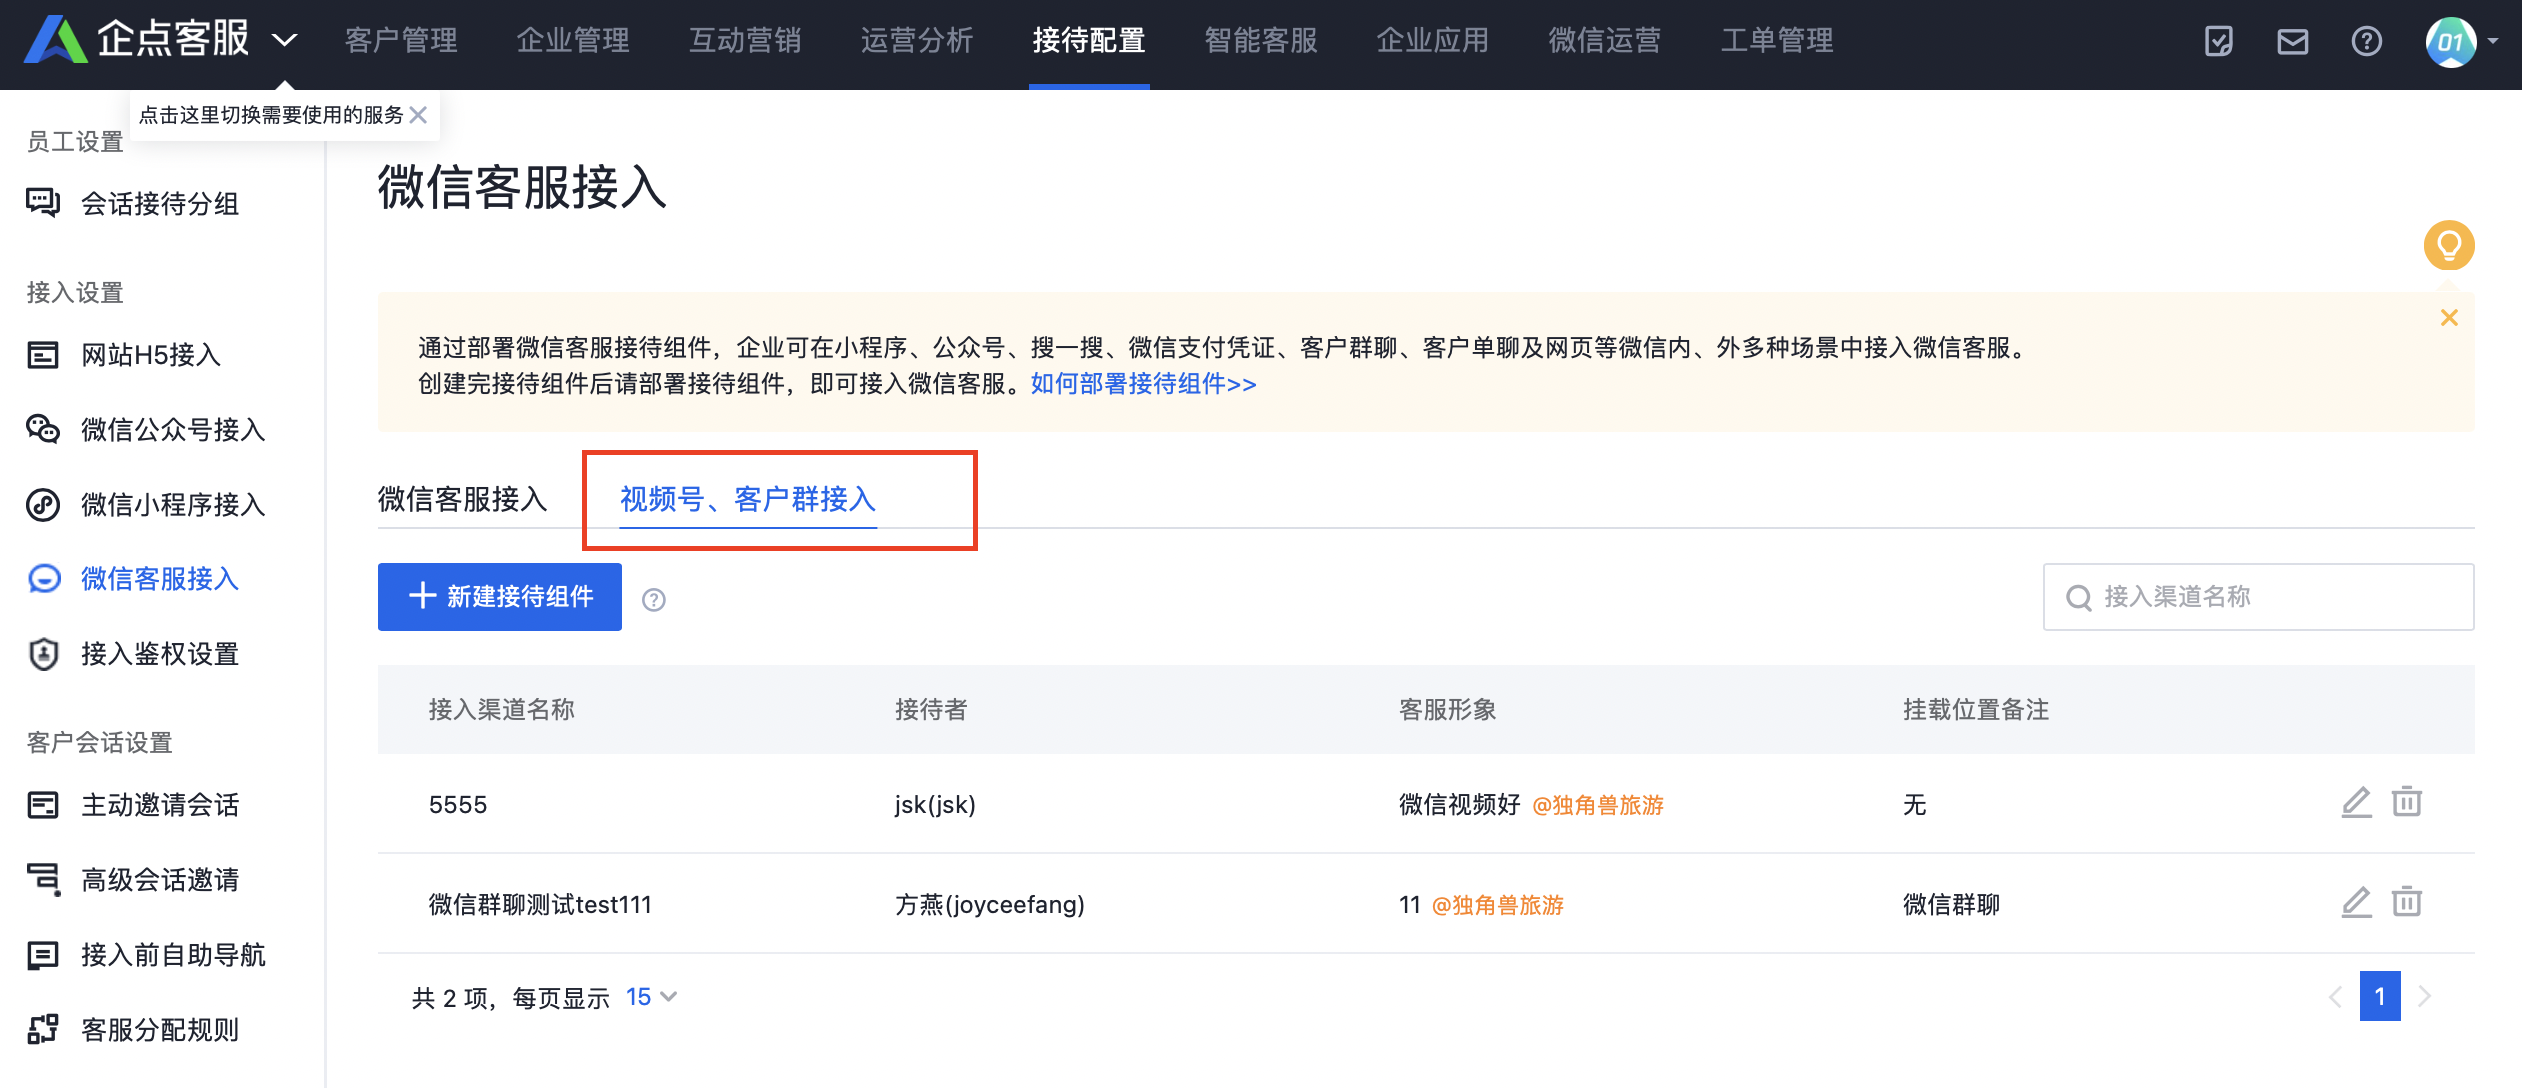2522x1088 pixels.
Task: Delete the 微信群聊测试test111 row with trash icon
Action: click(x=2407, y=902)
